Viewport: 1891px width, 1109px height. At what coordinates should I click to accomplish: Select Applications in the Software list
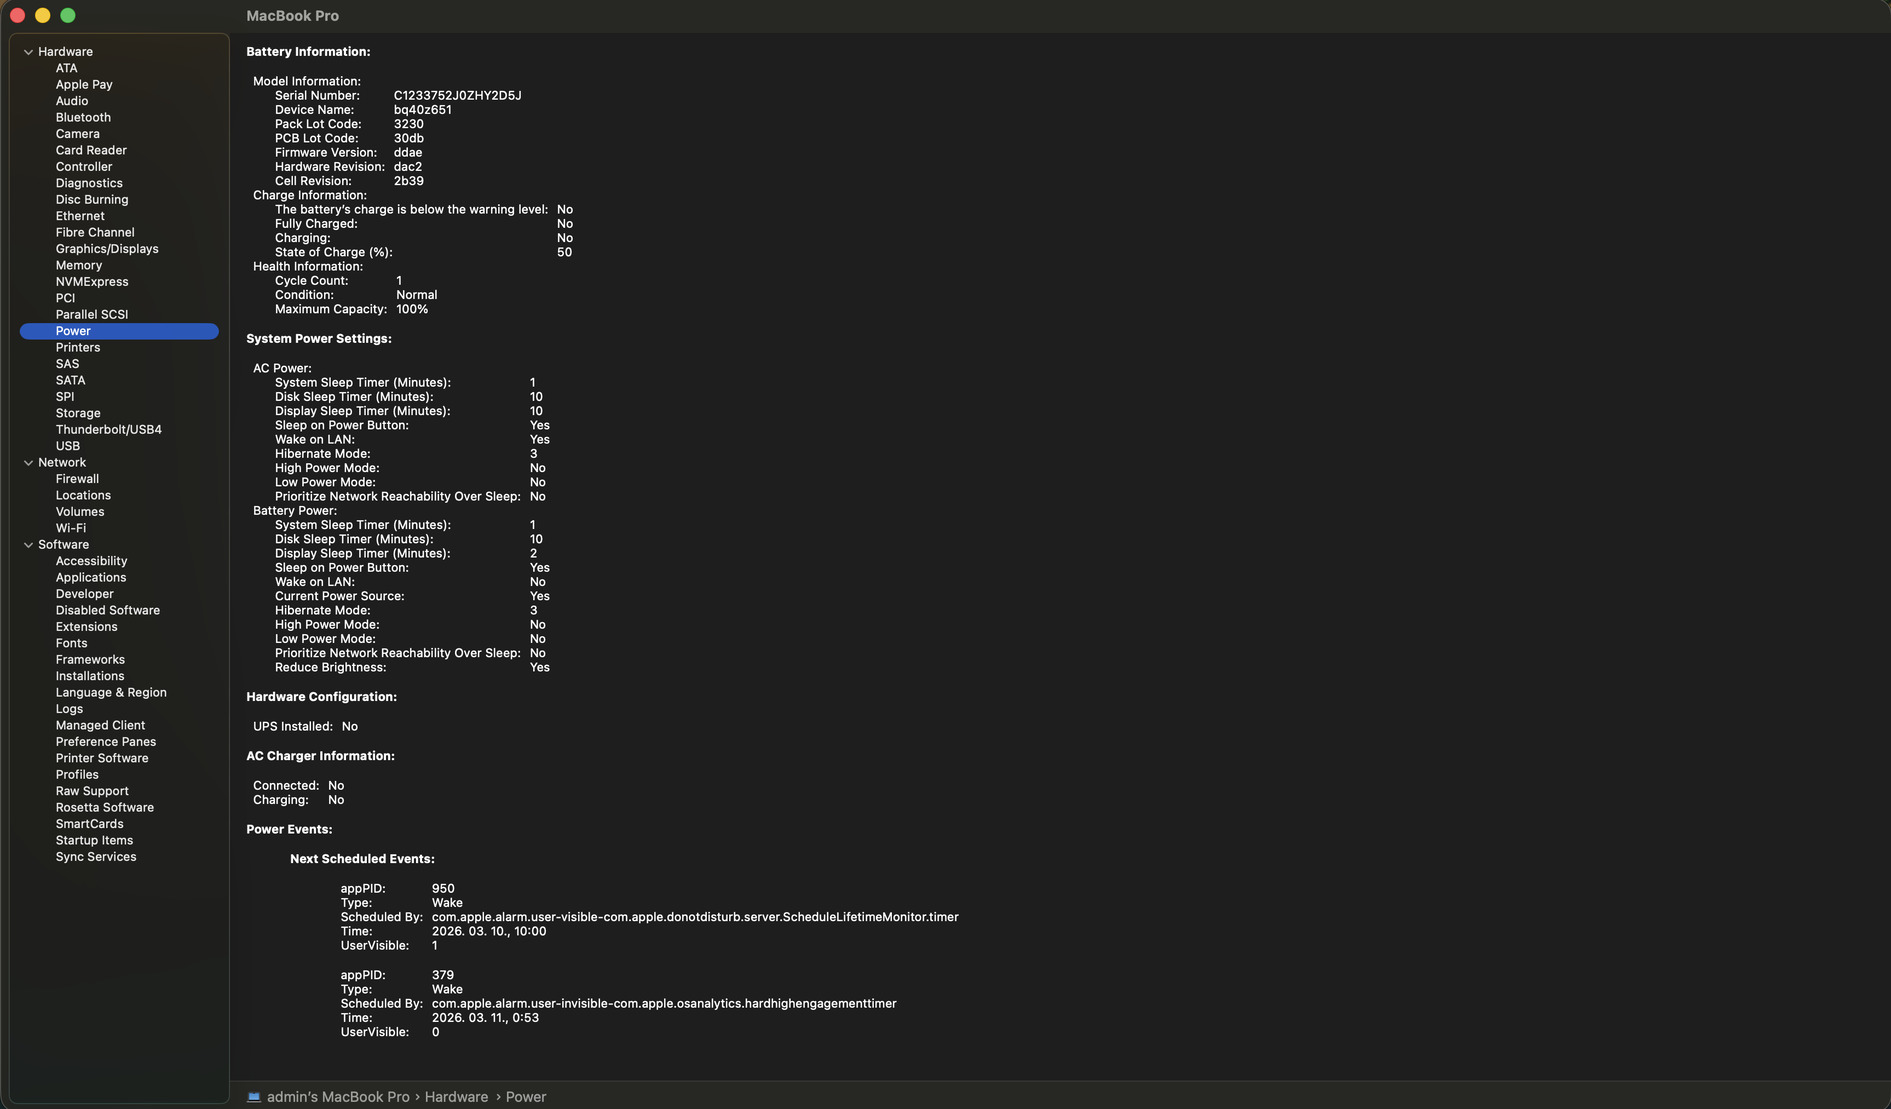[x=91, y=578]
